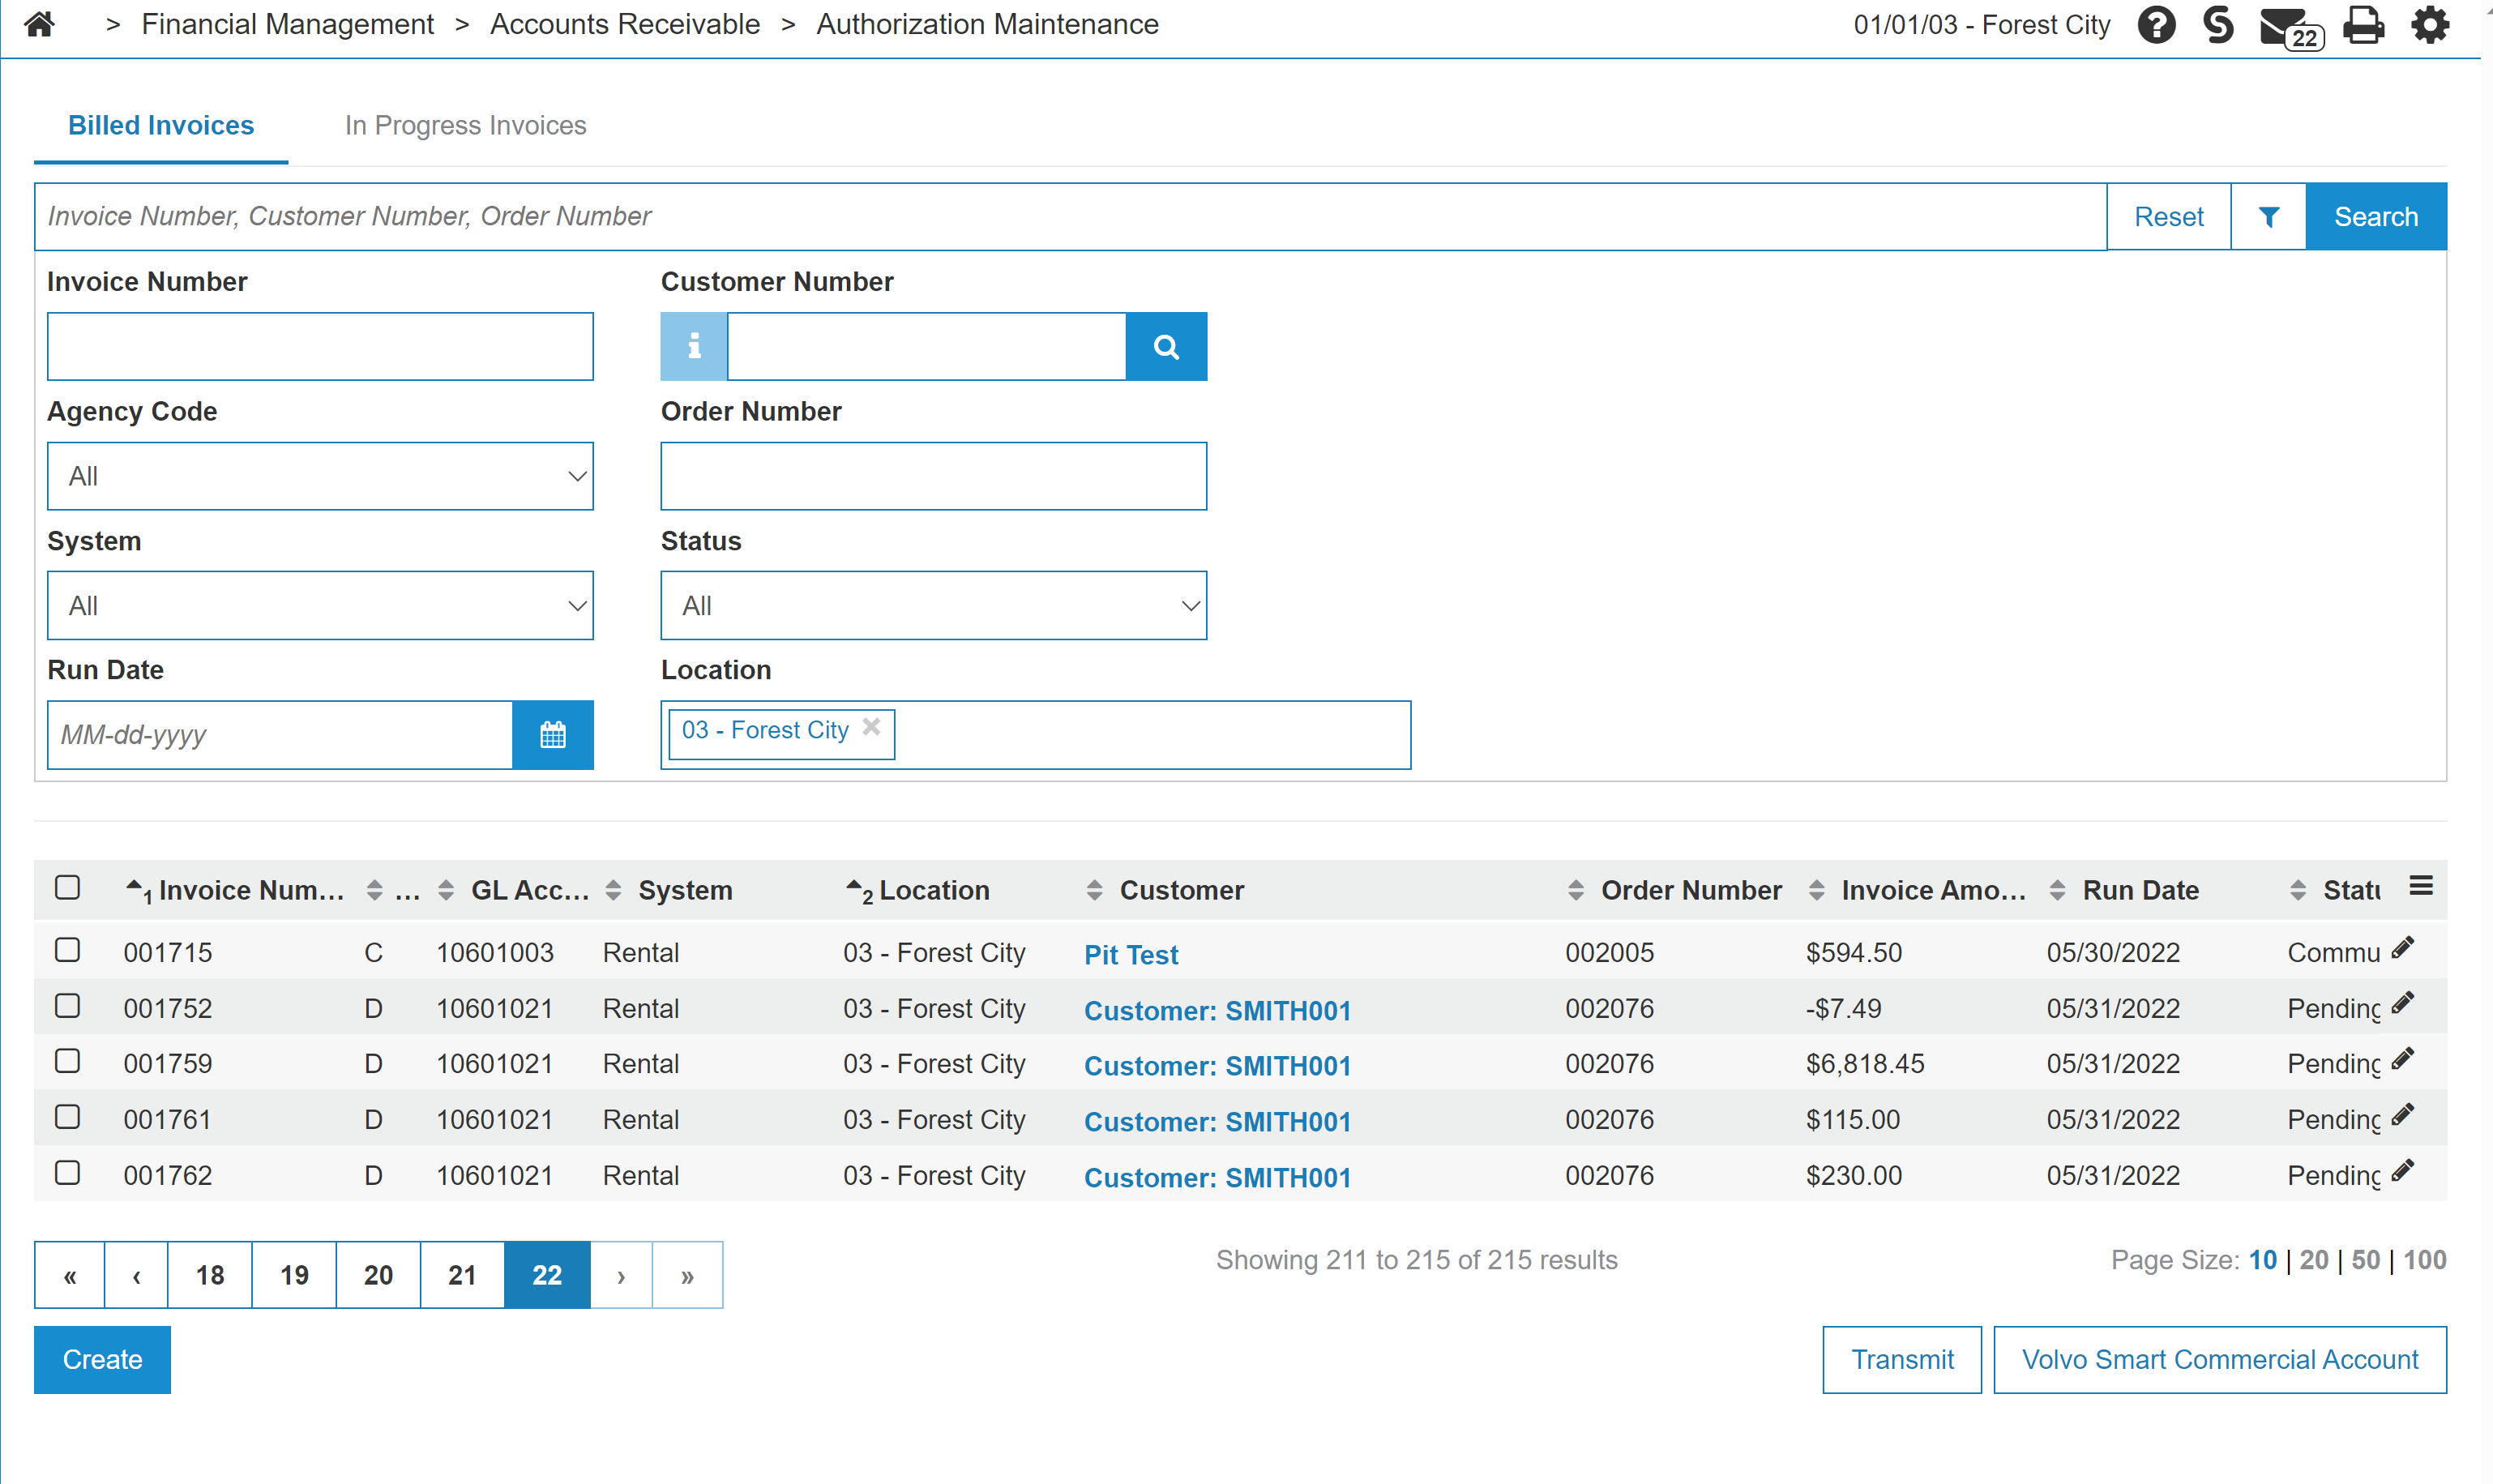Click the Search button
Viewport: 2493px width, 1484px height.
2376,216
